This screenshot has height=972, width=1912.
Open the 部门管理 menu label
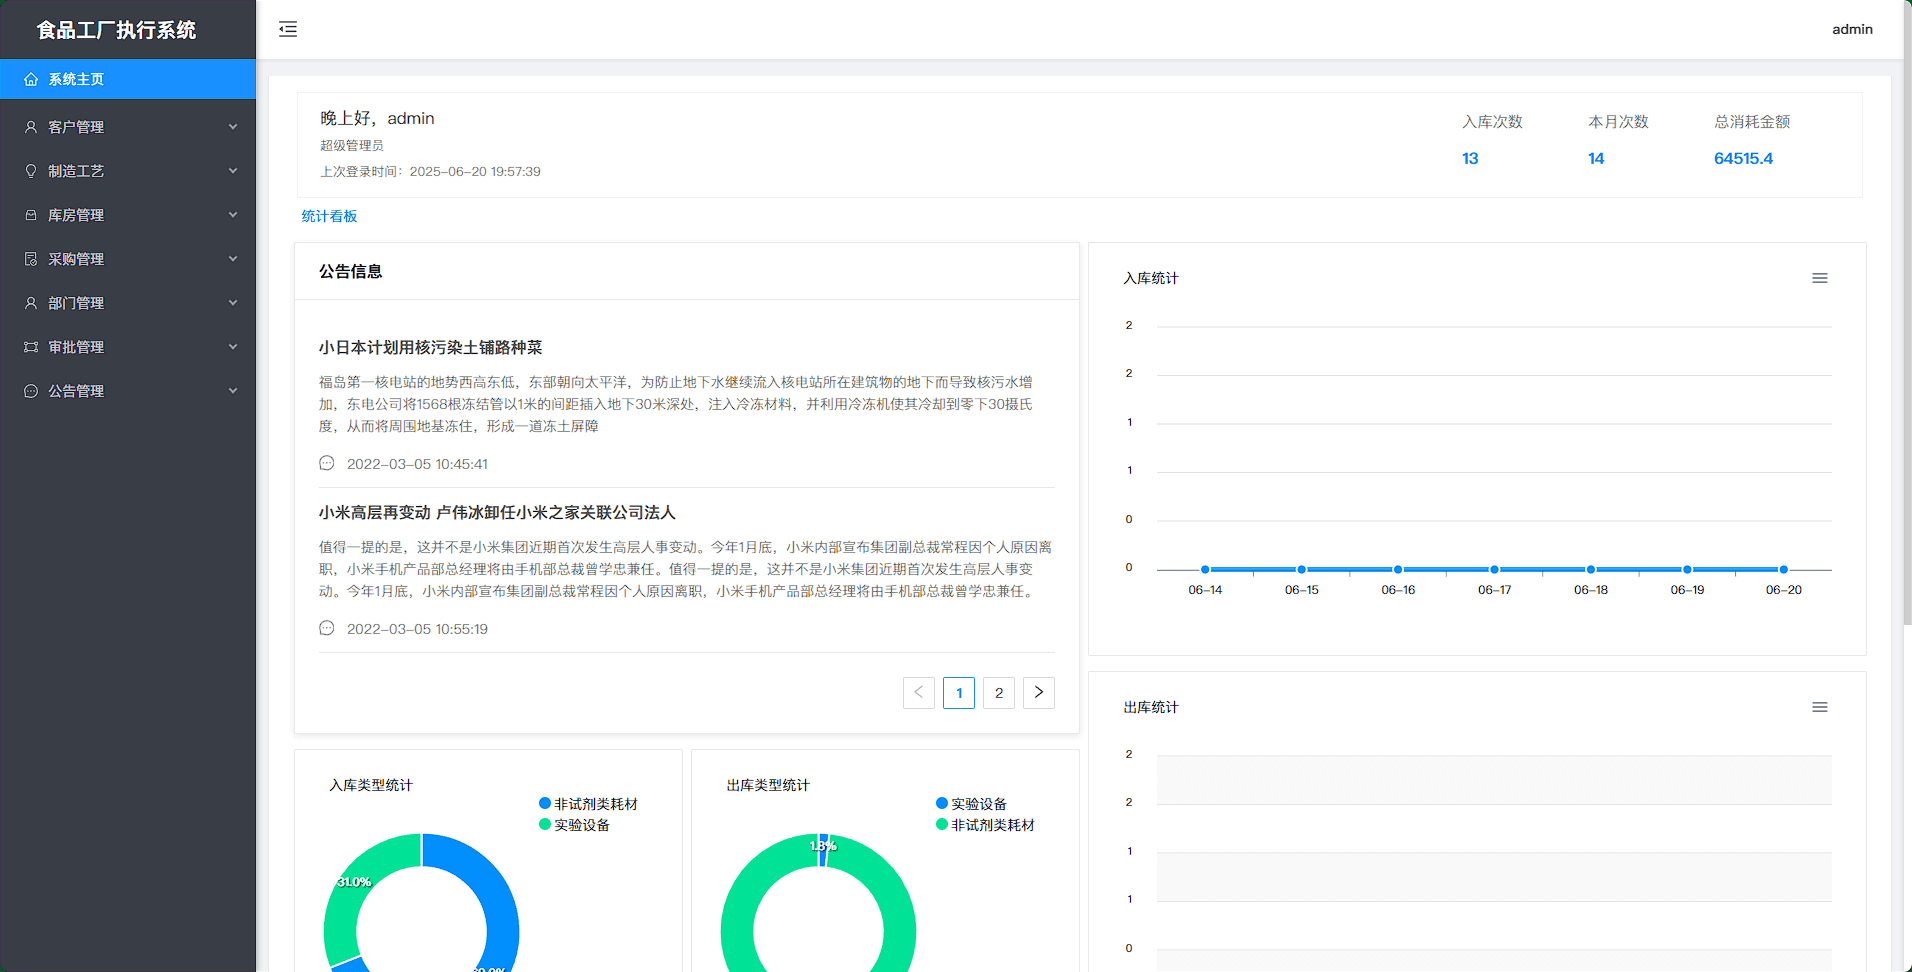tap(76, 303)
